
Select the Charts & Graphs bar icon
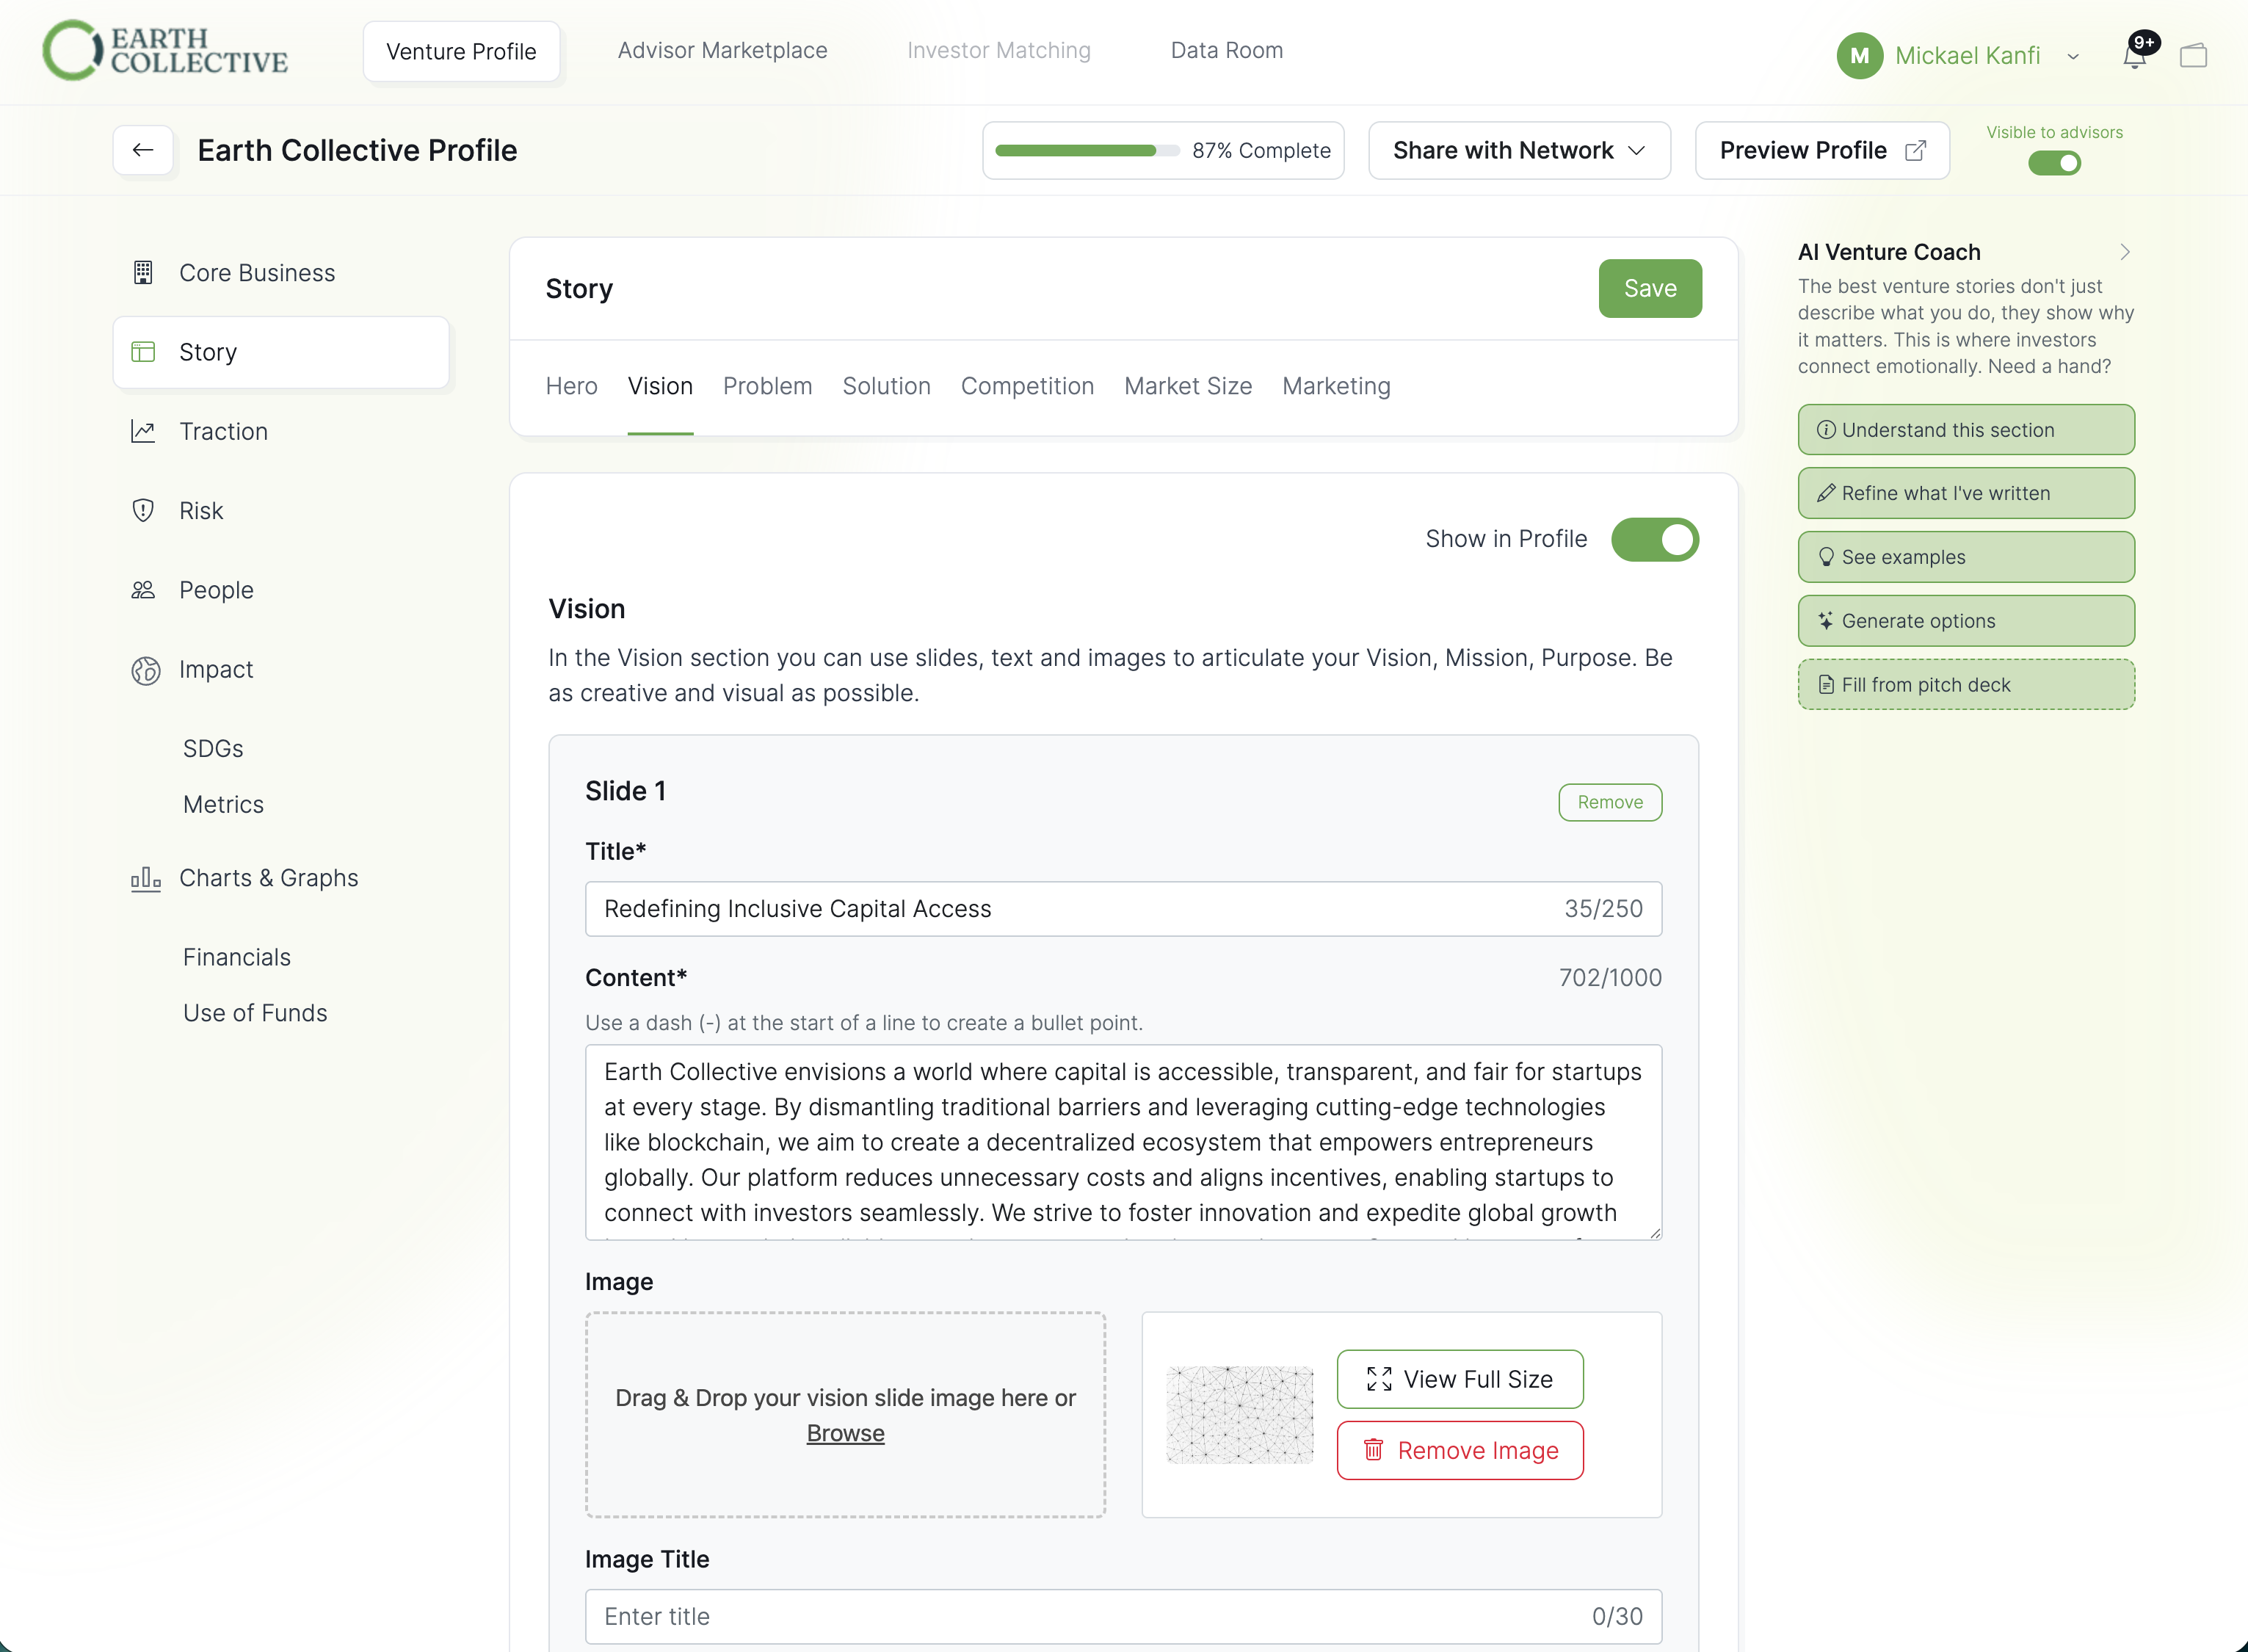(144, 878)
